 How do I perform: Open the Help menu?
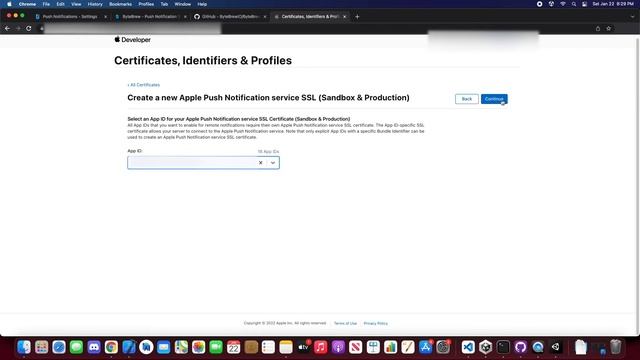click(202, 4)
